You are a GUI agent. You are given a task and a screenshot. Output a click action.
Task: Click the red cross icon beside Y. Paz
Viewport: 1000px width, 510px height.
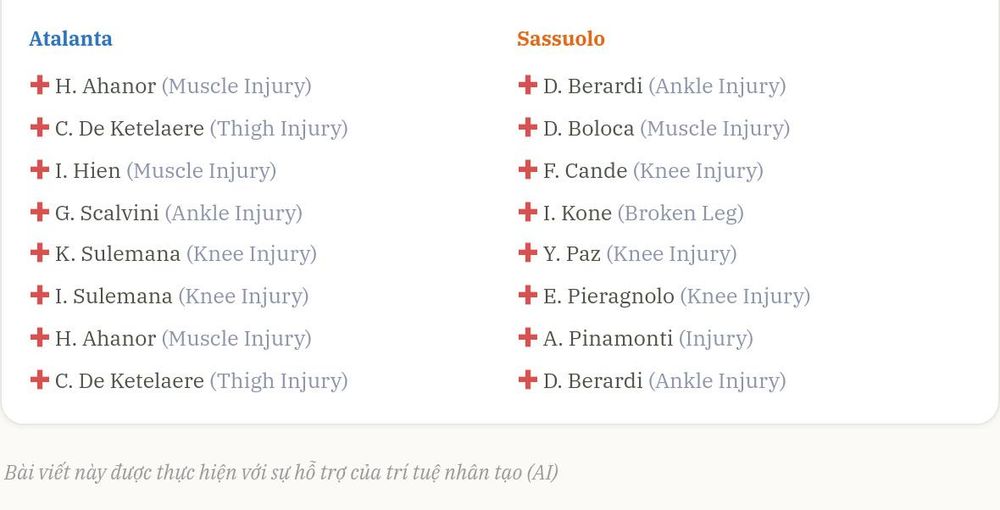[x=527, y=252]
